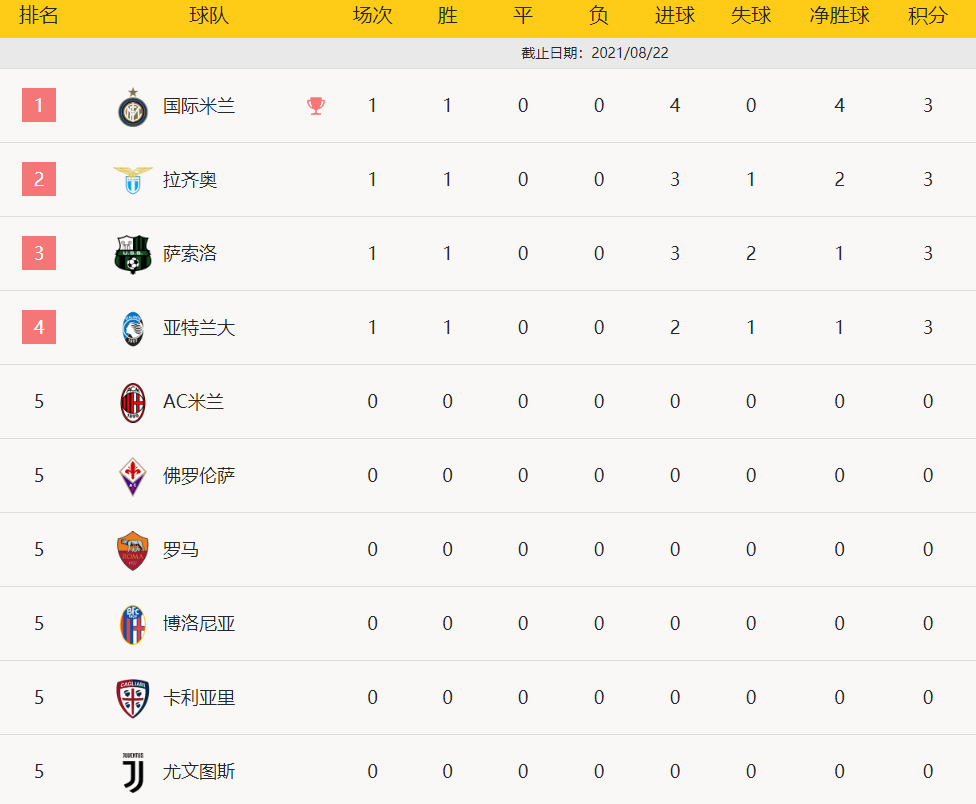Viewport: 976px width, 804px height.
Task: Click the Lazio eagle crest
Action: [133, 180]
